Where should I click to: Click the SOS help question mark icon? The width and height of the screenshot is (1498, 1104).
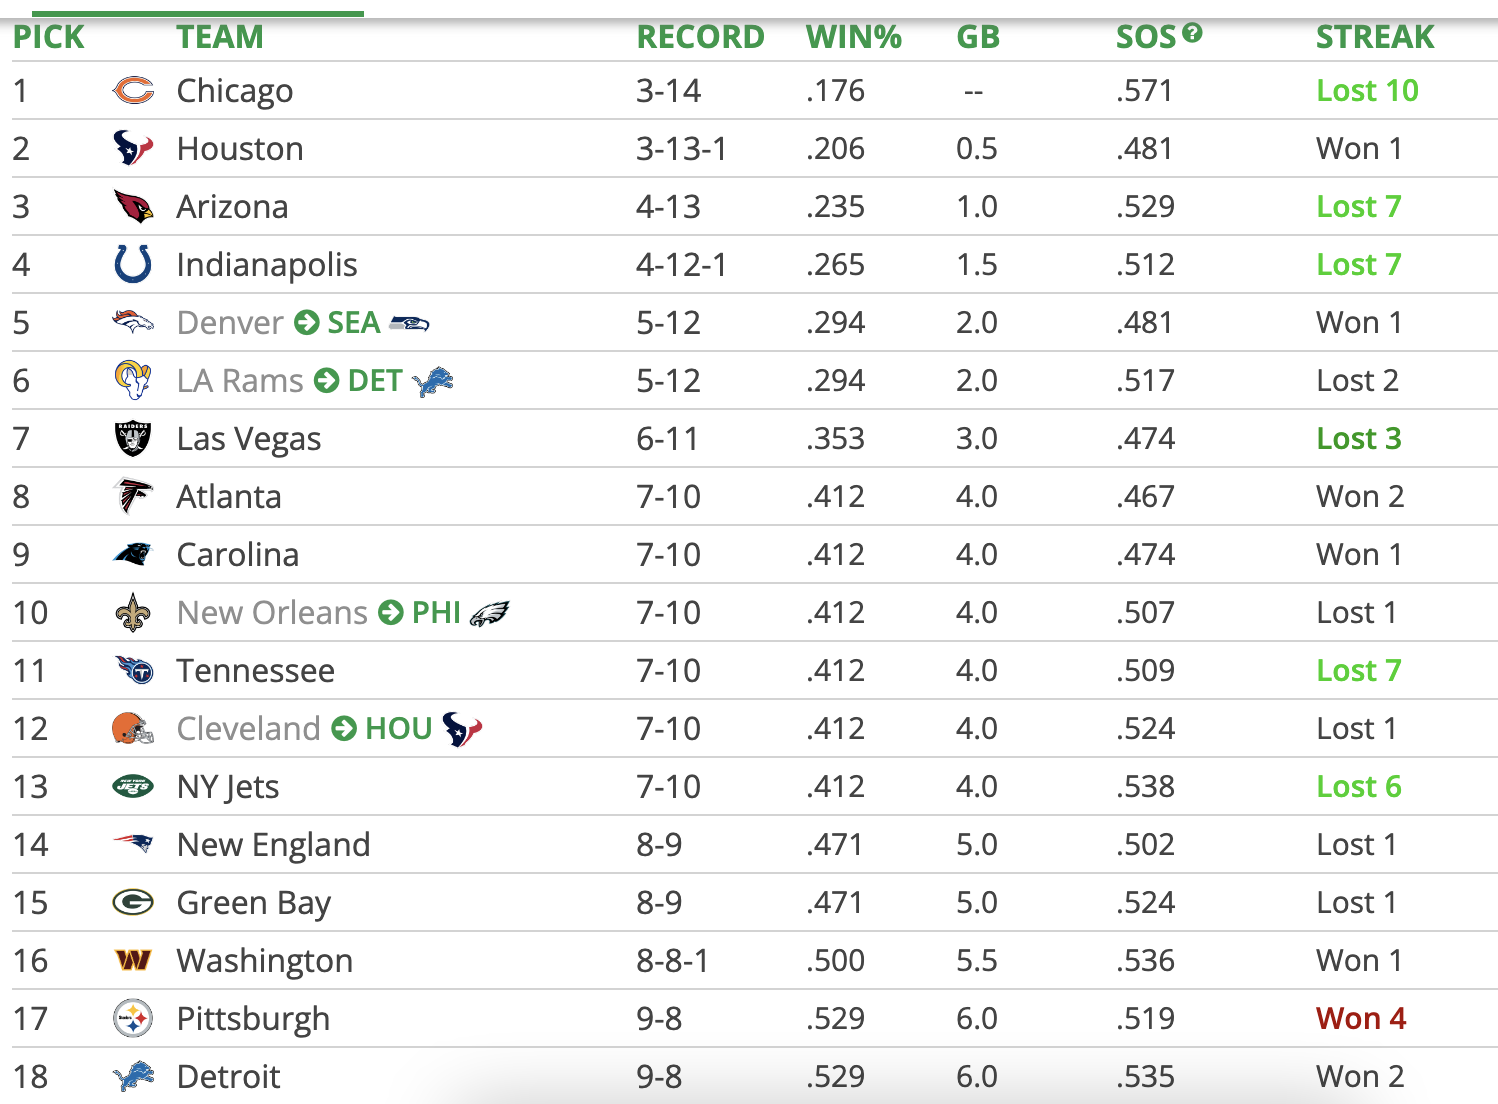1192,33
